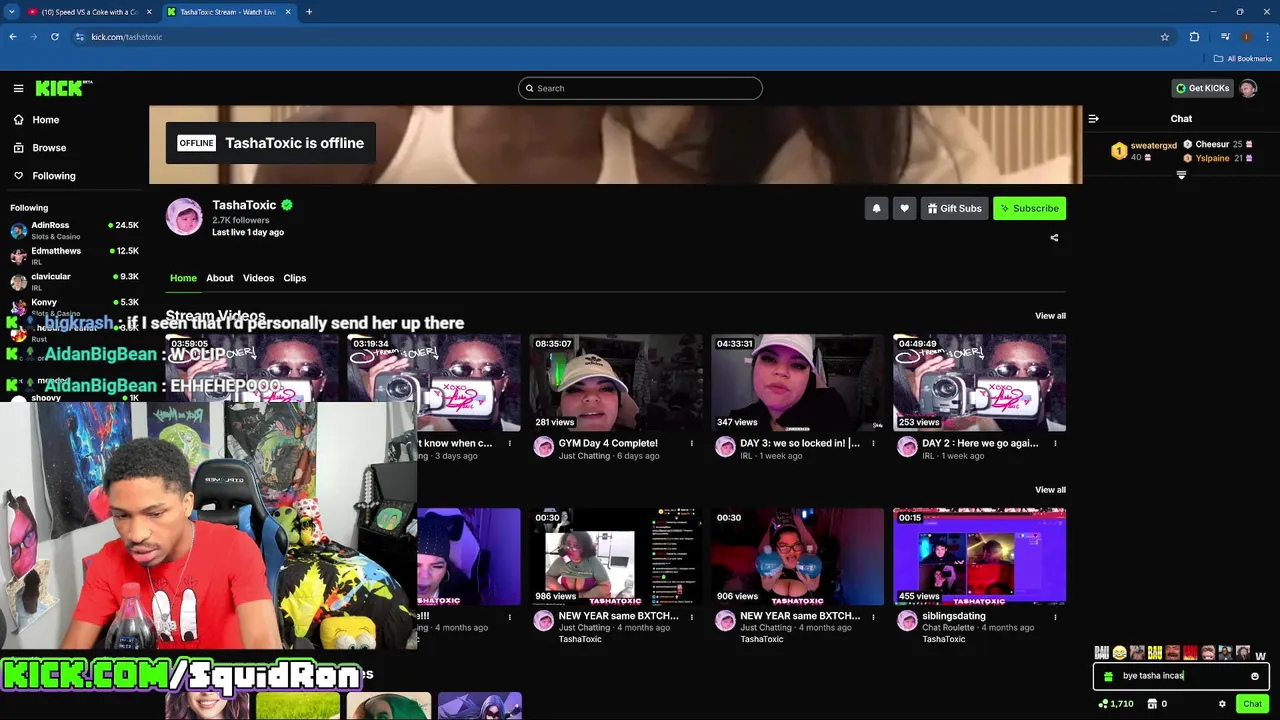This screenshot has height=720, width=1280.
Task: Switch to the Videos tab
Action: click(258, 278)
